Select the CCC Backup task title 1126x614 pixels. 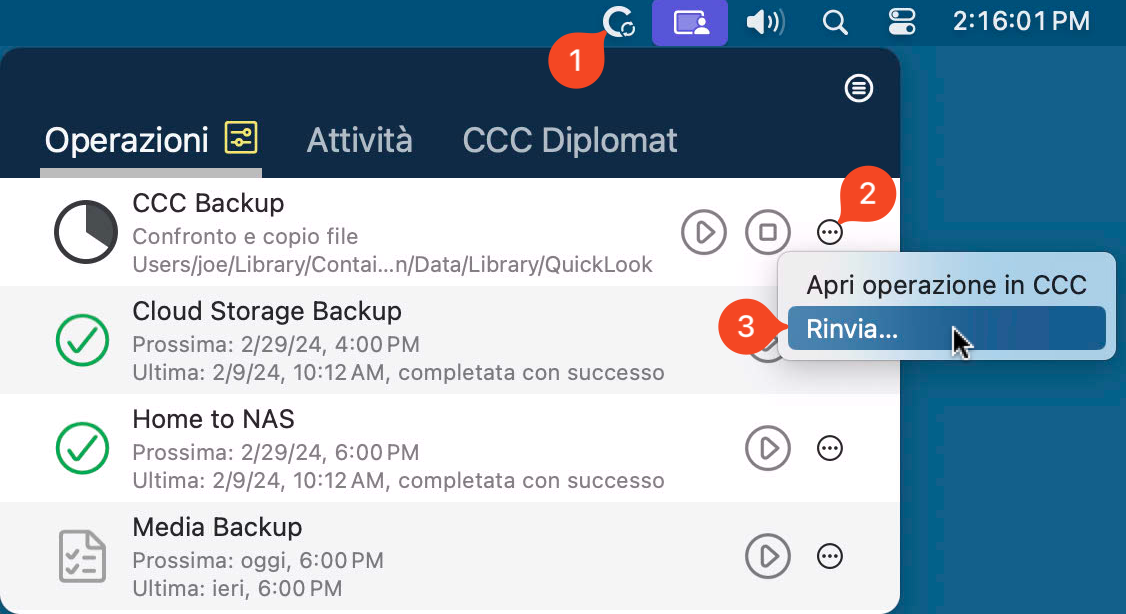click(208, 203)
